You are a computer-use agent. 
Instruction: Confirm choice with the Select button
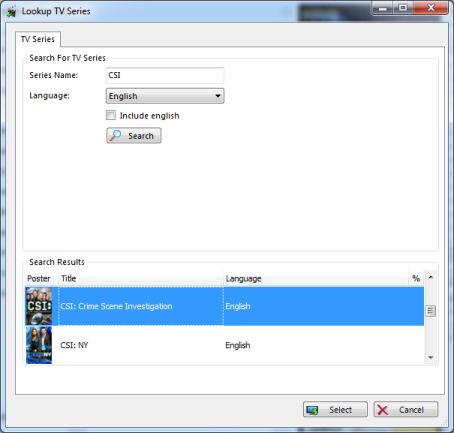(x=335, y=410)
